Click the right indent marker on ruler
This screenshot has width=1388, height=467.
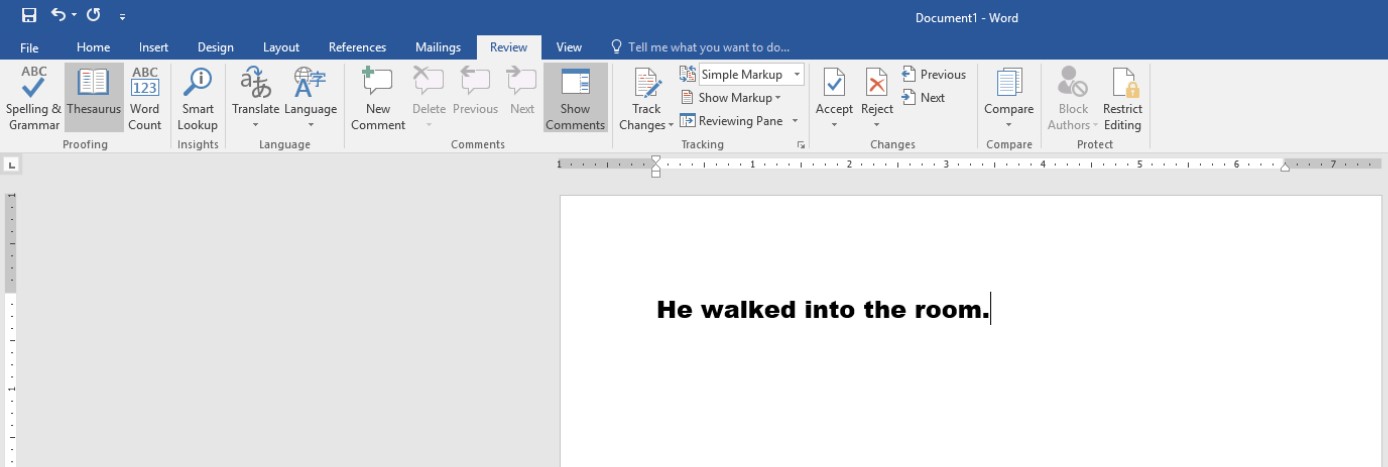click(x=1285, y=167)
